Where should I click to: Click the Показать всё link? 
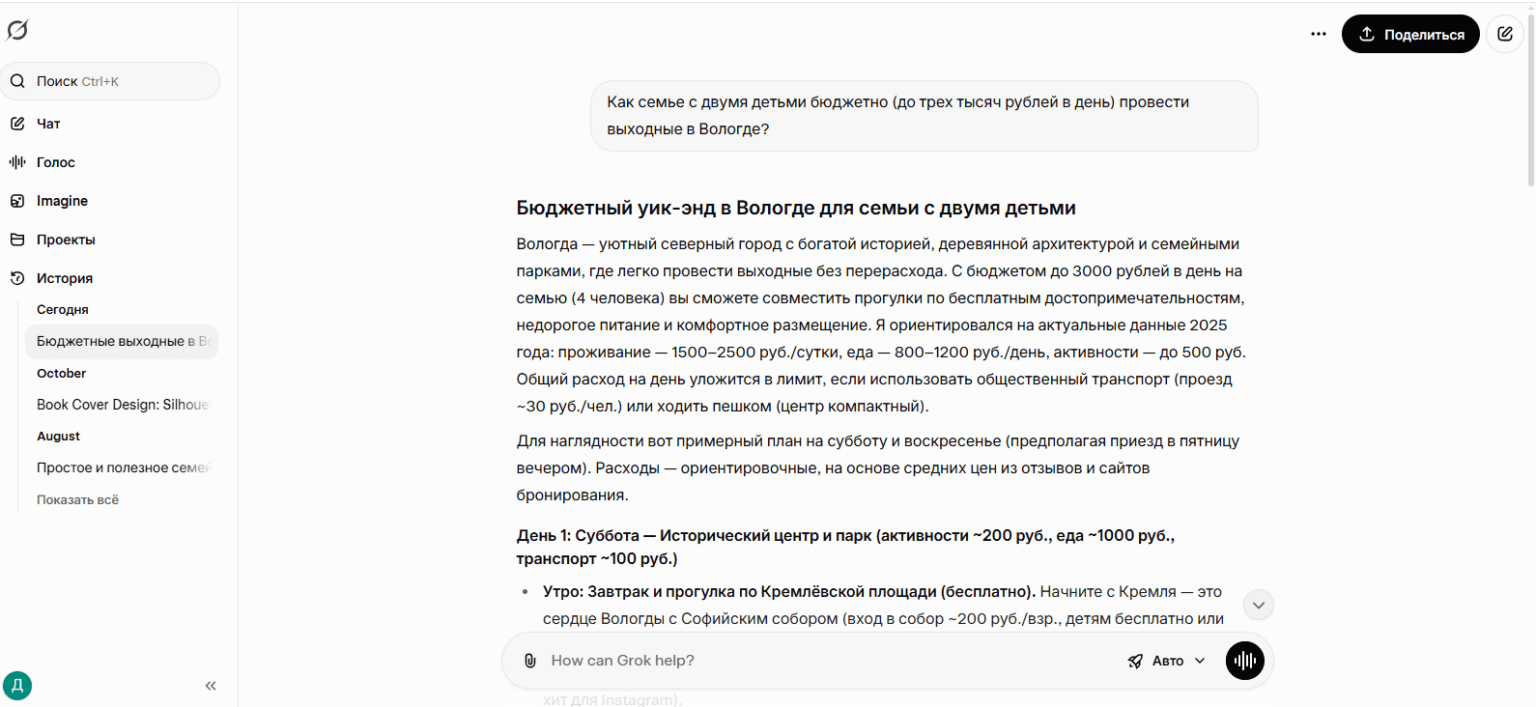[x=78, y=499]
